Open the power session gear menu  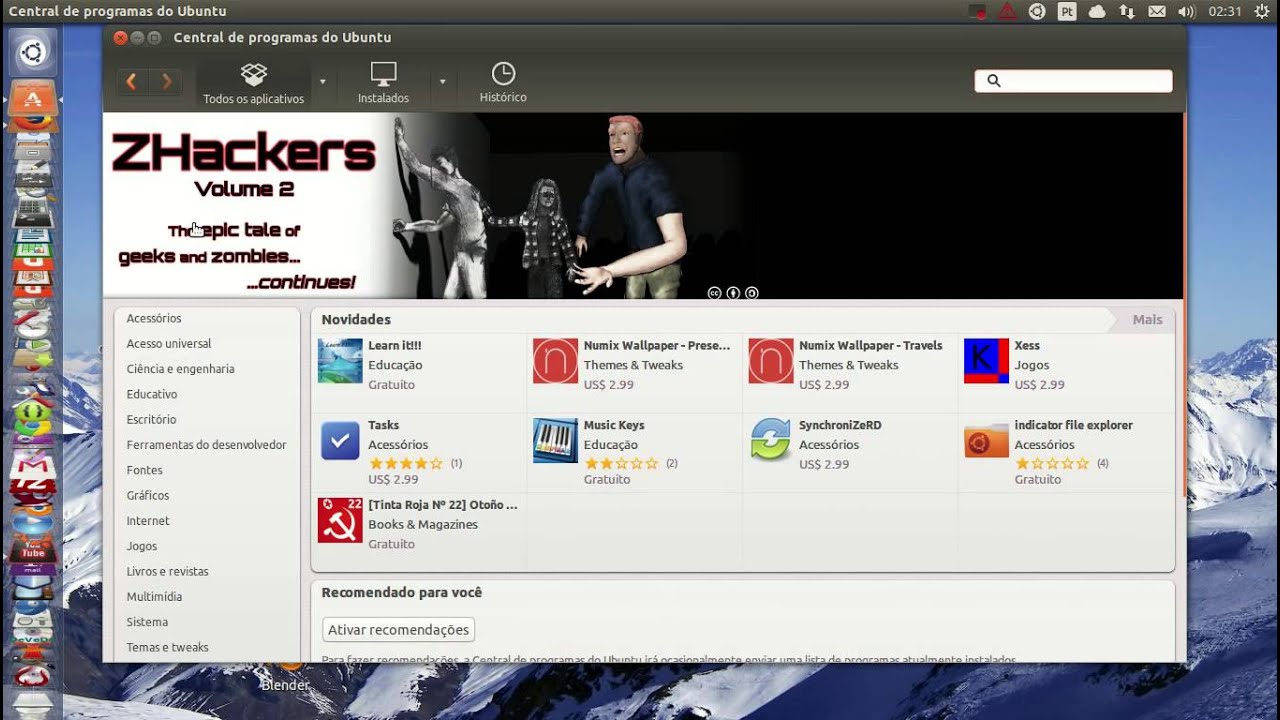point(1262,12)
